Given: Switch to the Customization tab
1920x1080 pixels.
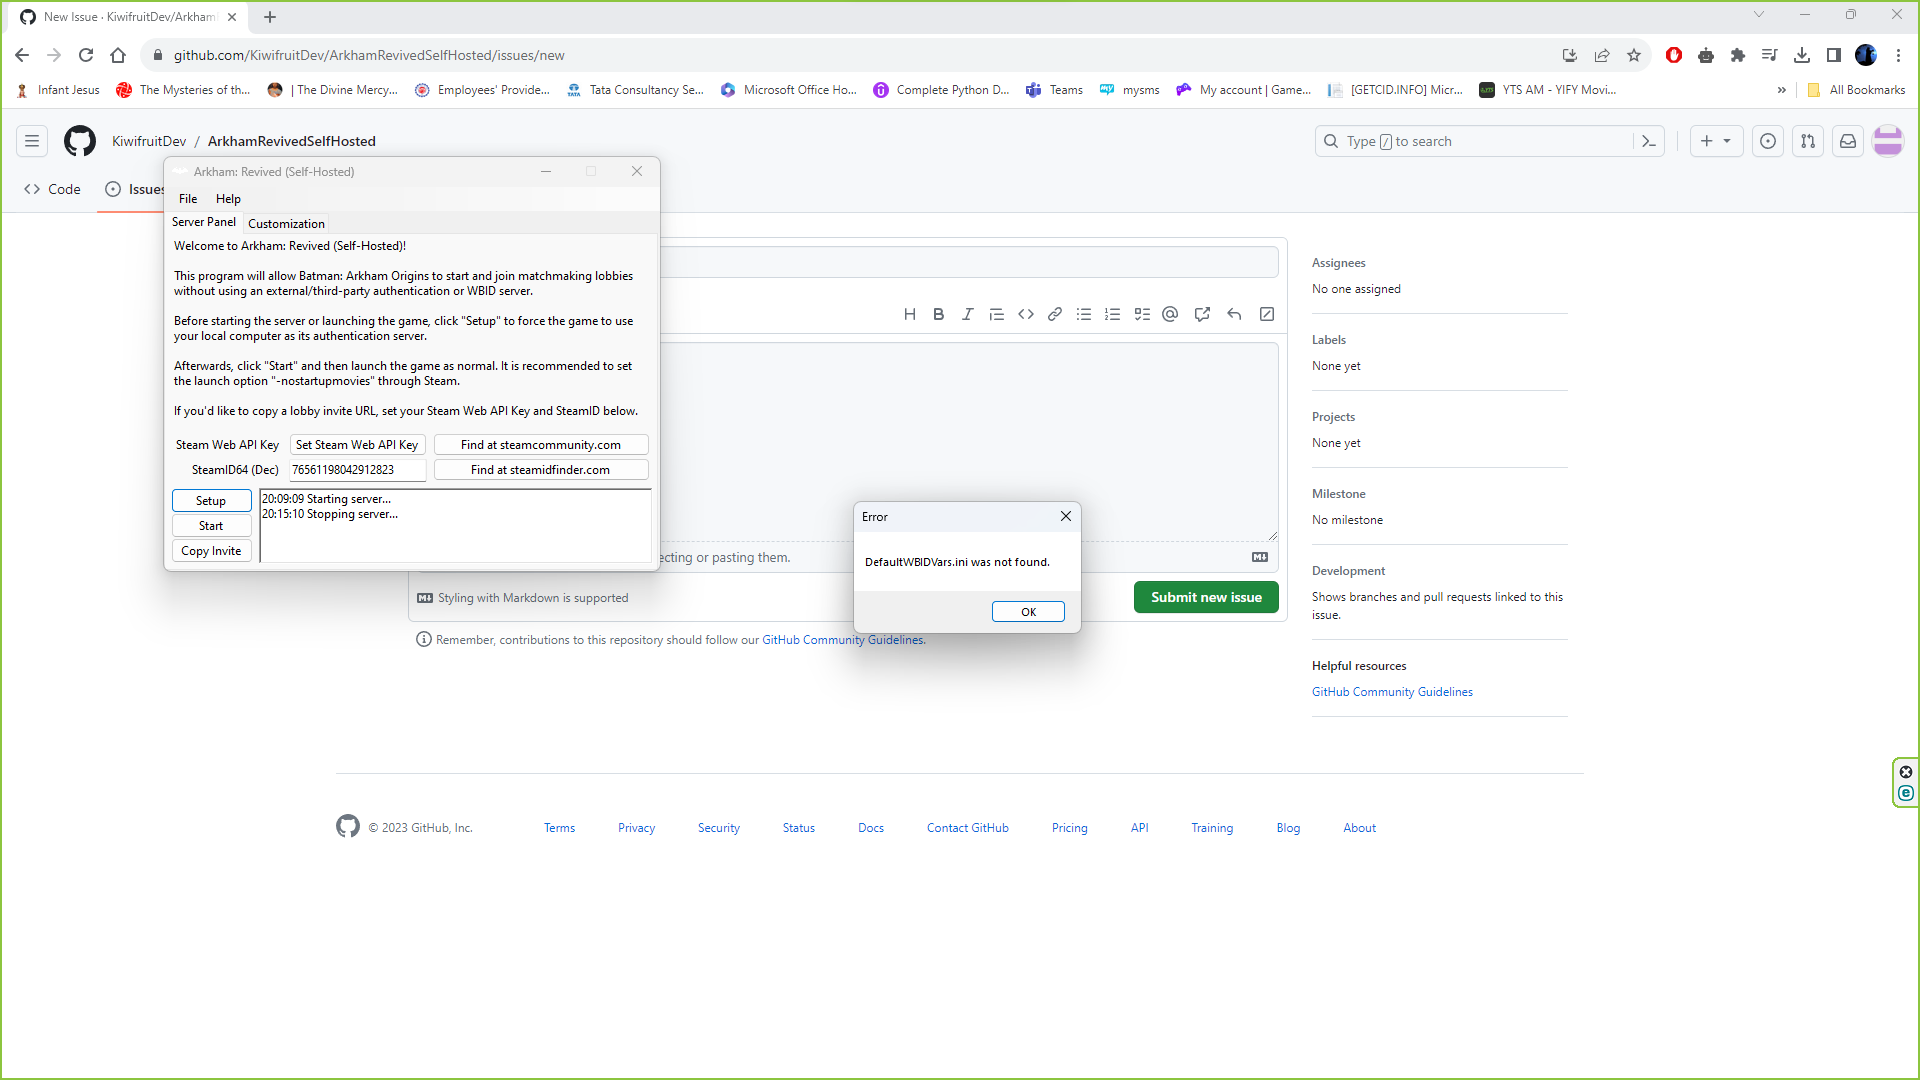Looking at the screenshot, I should coord(286,223).
